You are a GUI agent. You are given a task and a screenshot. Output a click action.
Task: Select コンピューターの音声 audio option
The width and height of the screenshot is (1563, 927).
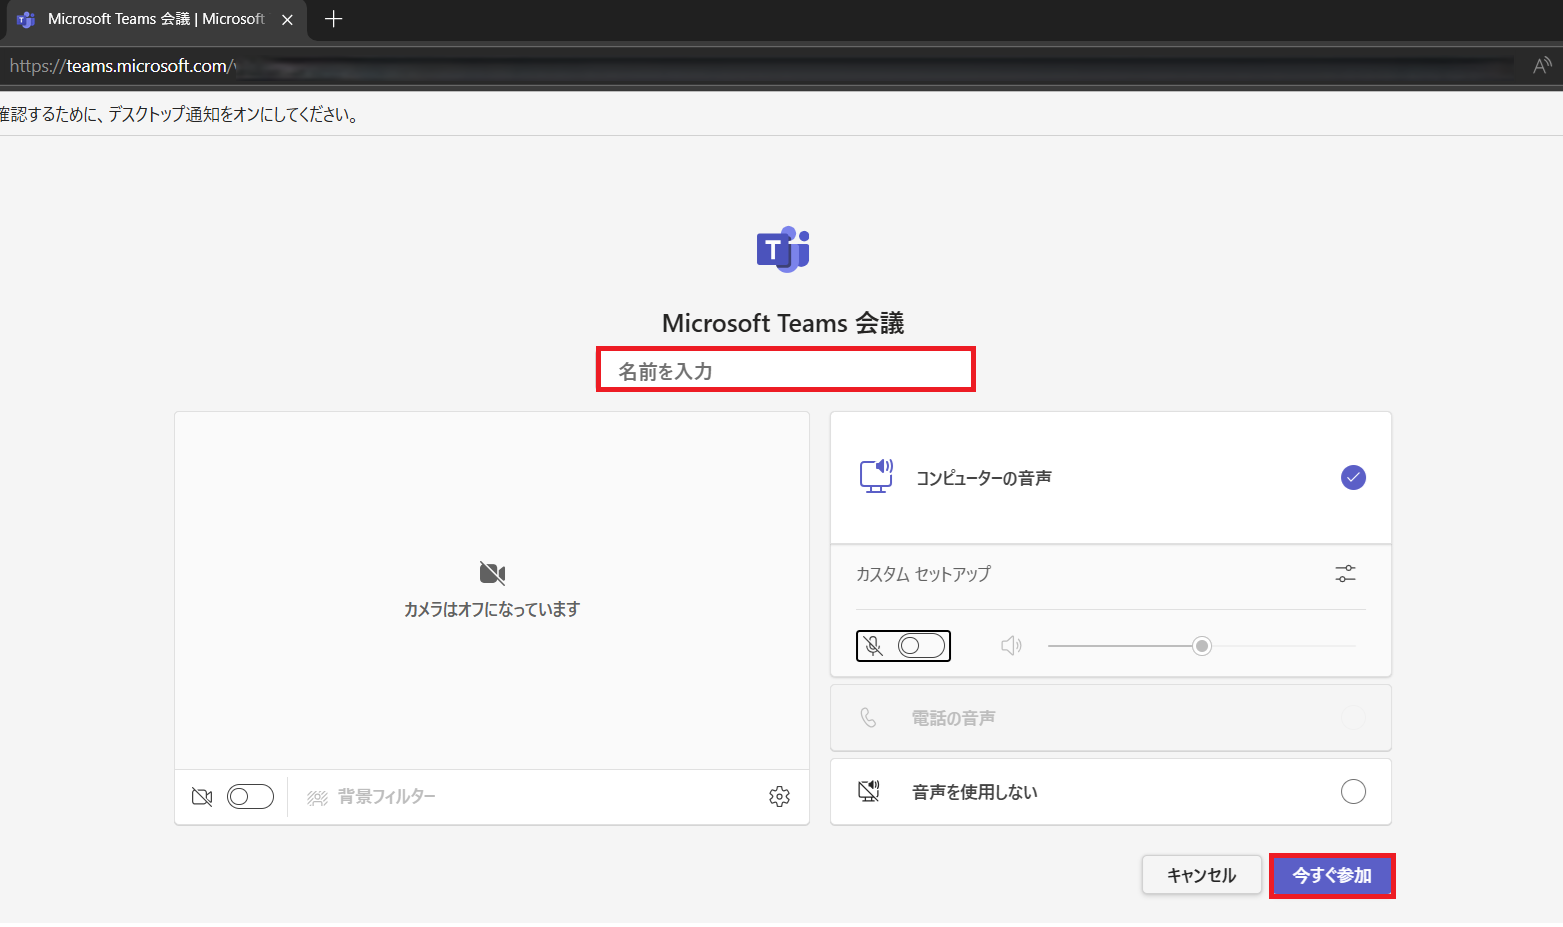1110,478
